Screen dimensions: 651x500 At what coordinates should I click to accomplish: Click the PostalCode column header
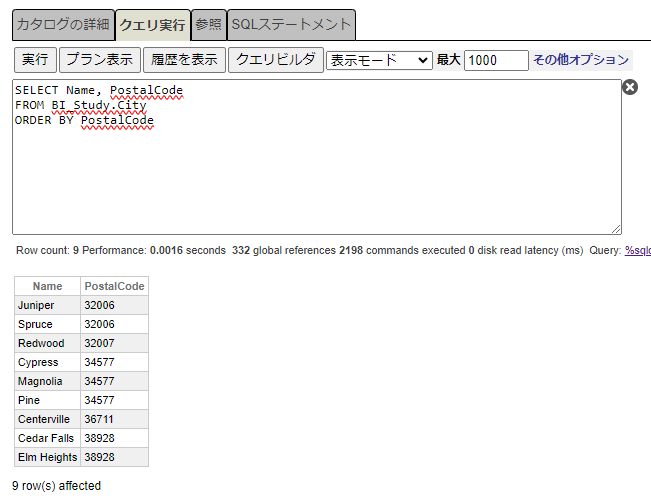[x=114, y=286]
